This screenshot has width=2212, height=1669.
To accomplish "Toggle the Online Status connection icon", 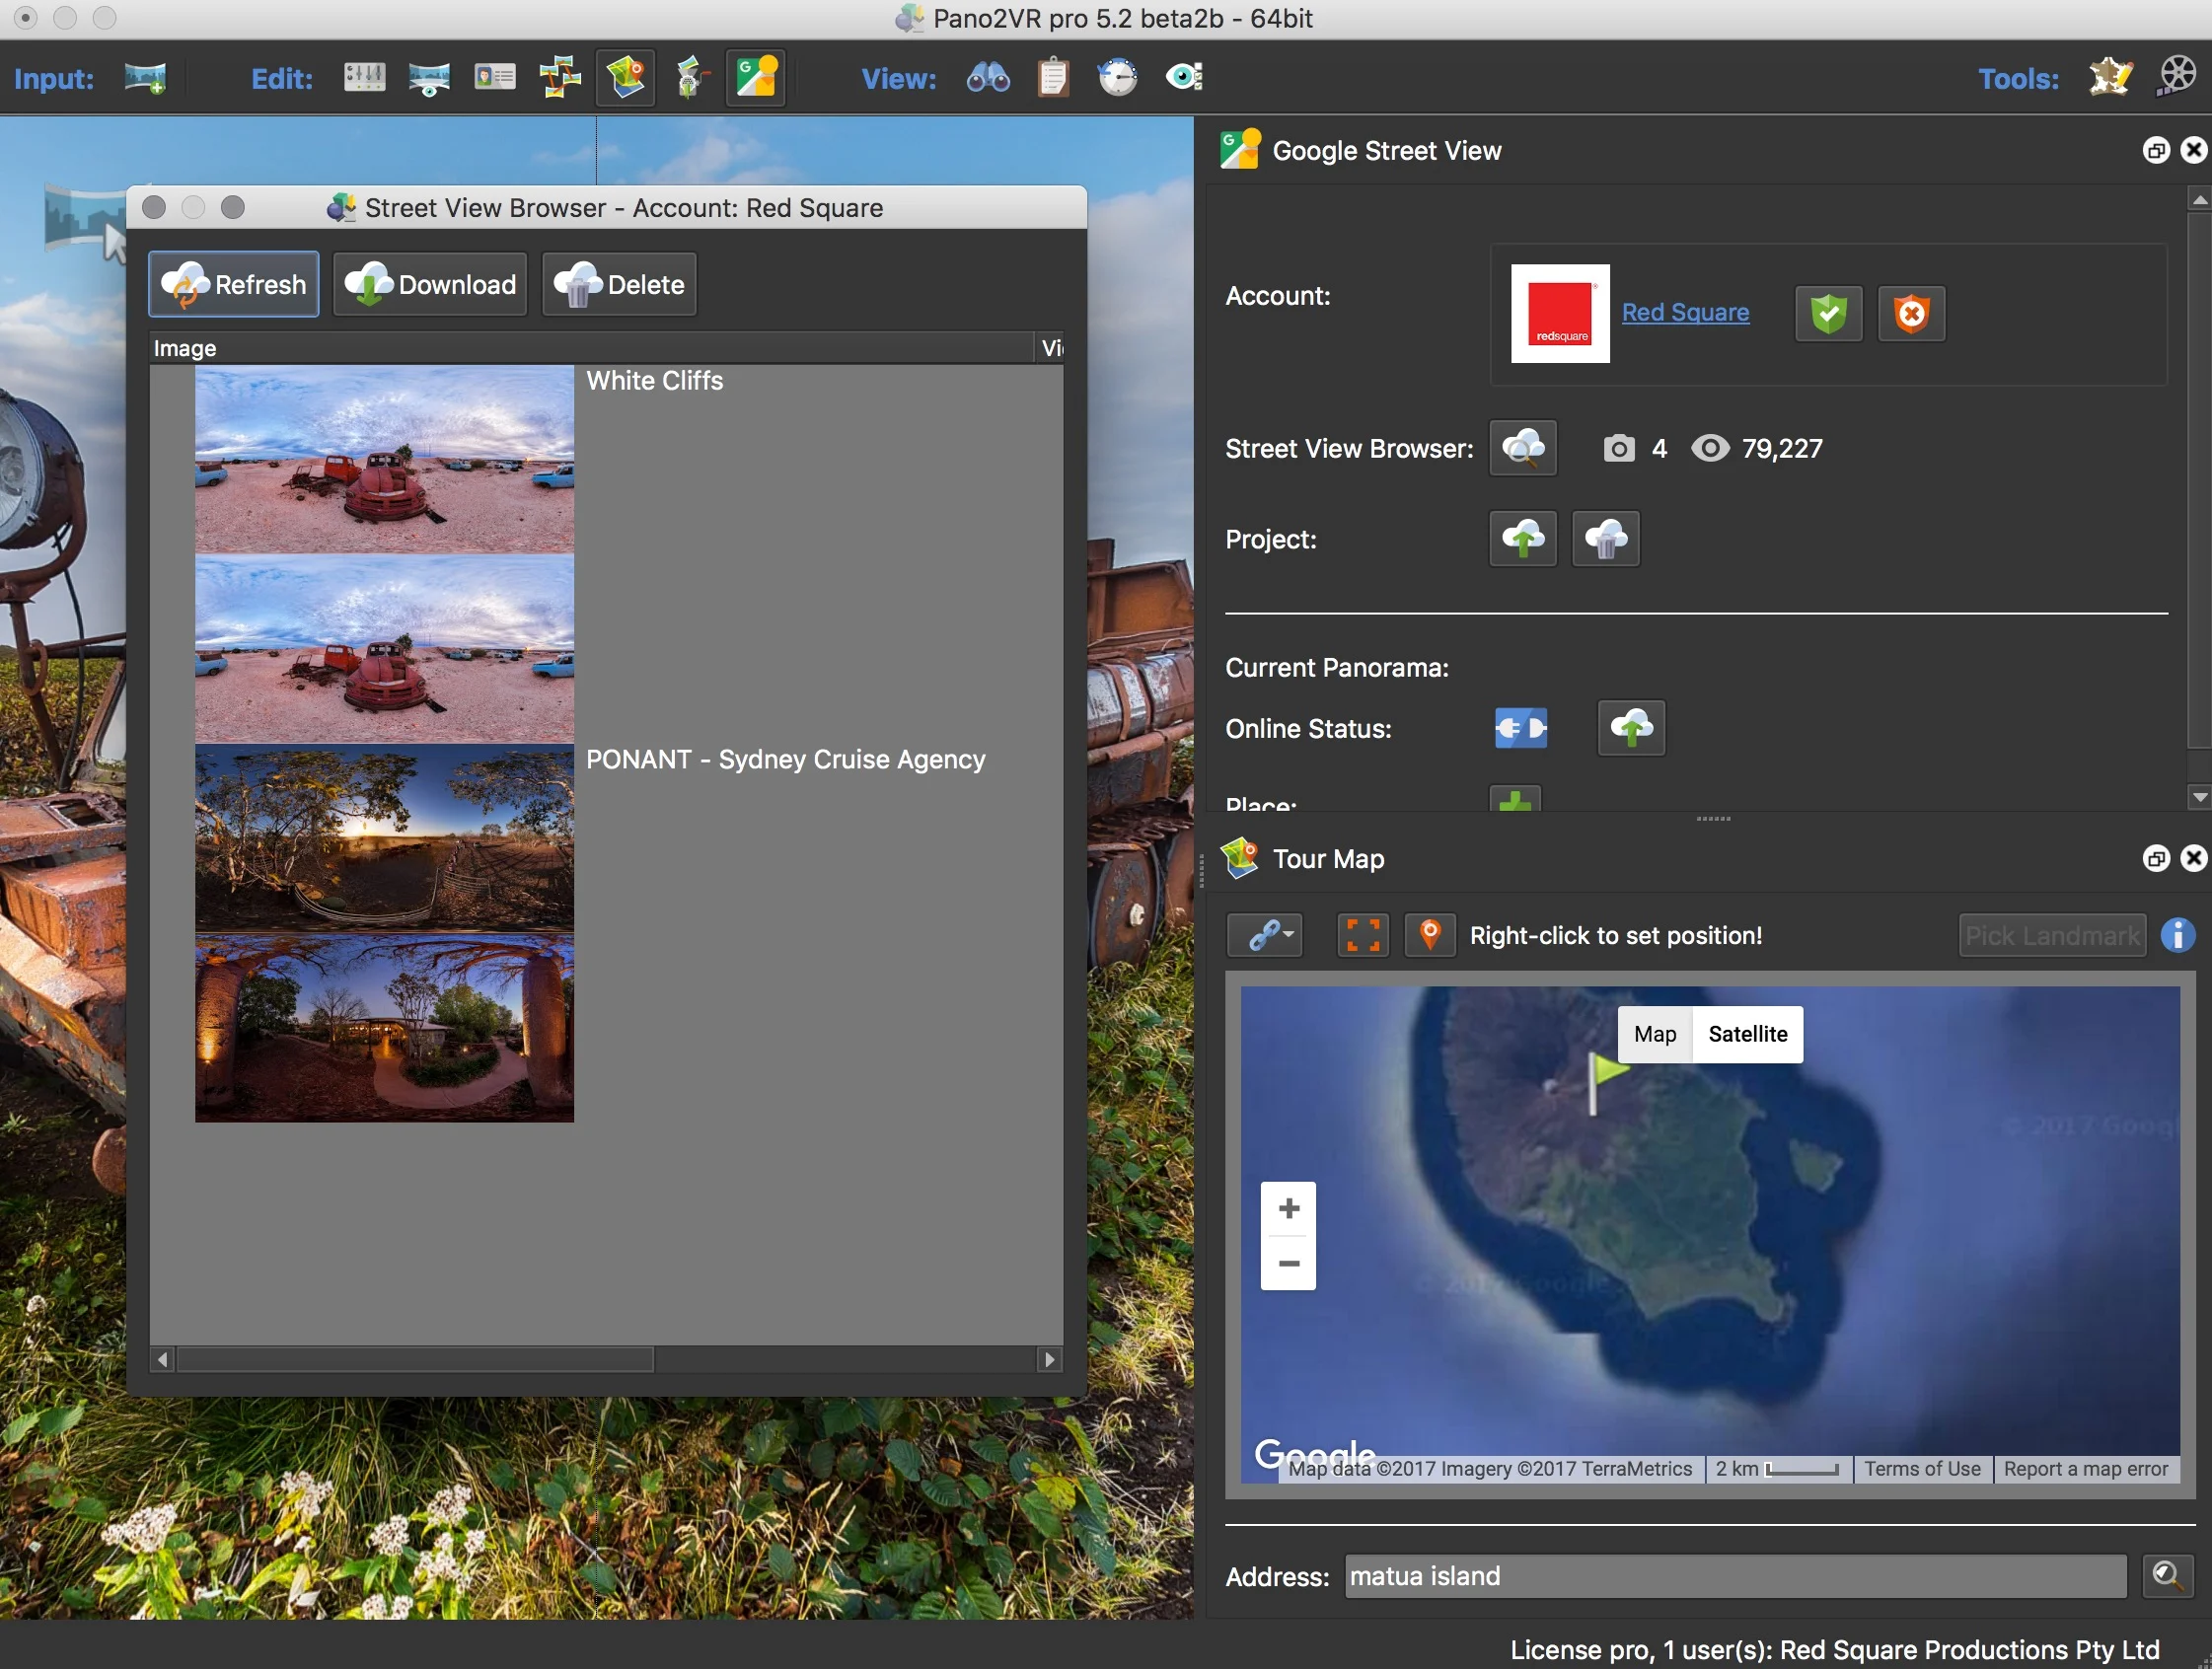I will click(x=1521, y=729).
